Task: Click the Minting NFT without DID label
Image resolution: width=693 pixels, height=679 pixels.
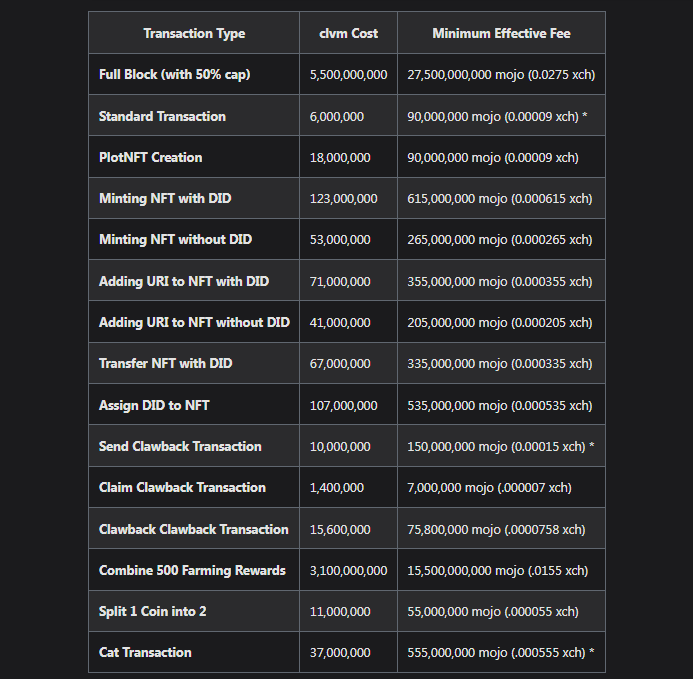Action: 175,239
